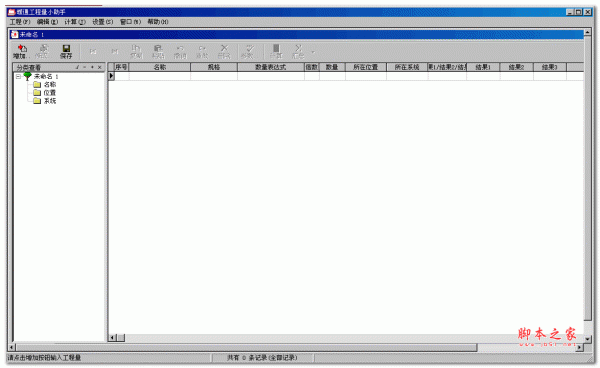Screen dimensions: 600x368
Task: Open the 设置(S) menu
Action: [x=103, y=22]
